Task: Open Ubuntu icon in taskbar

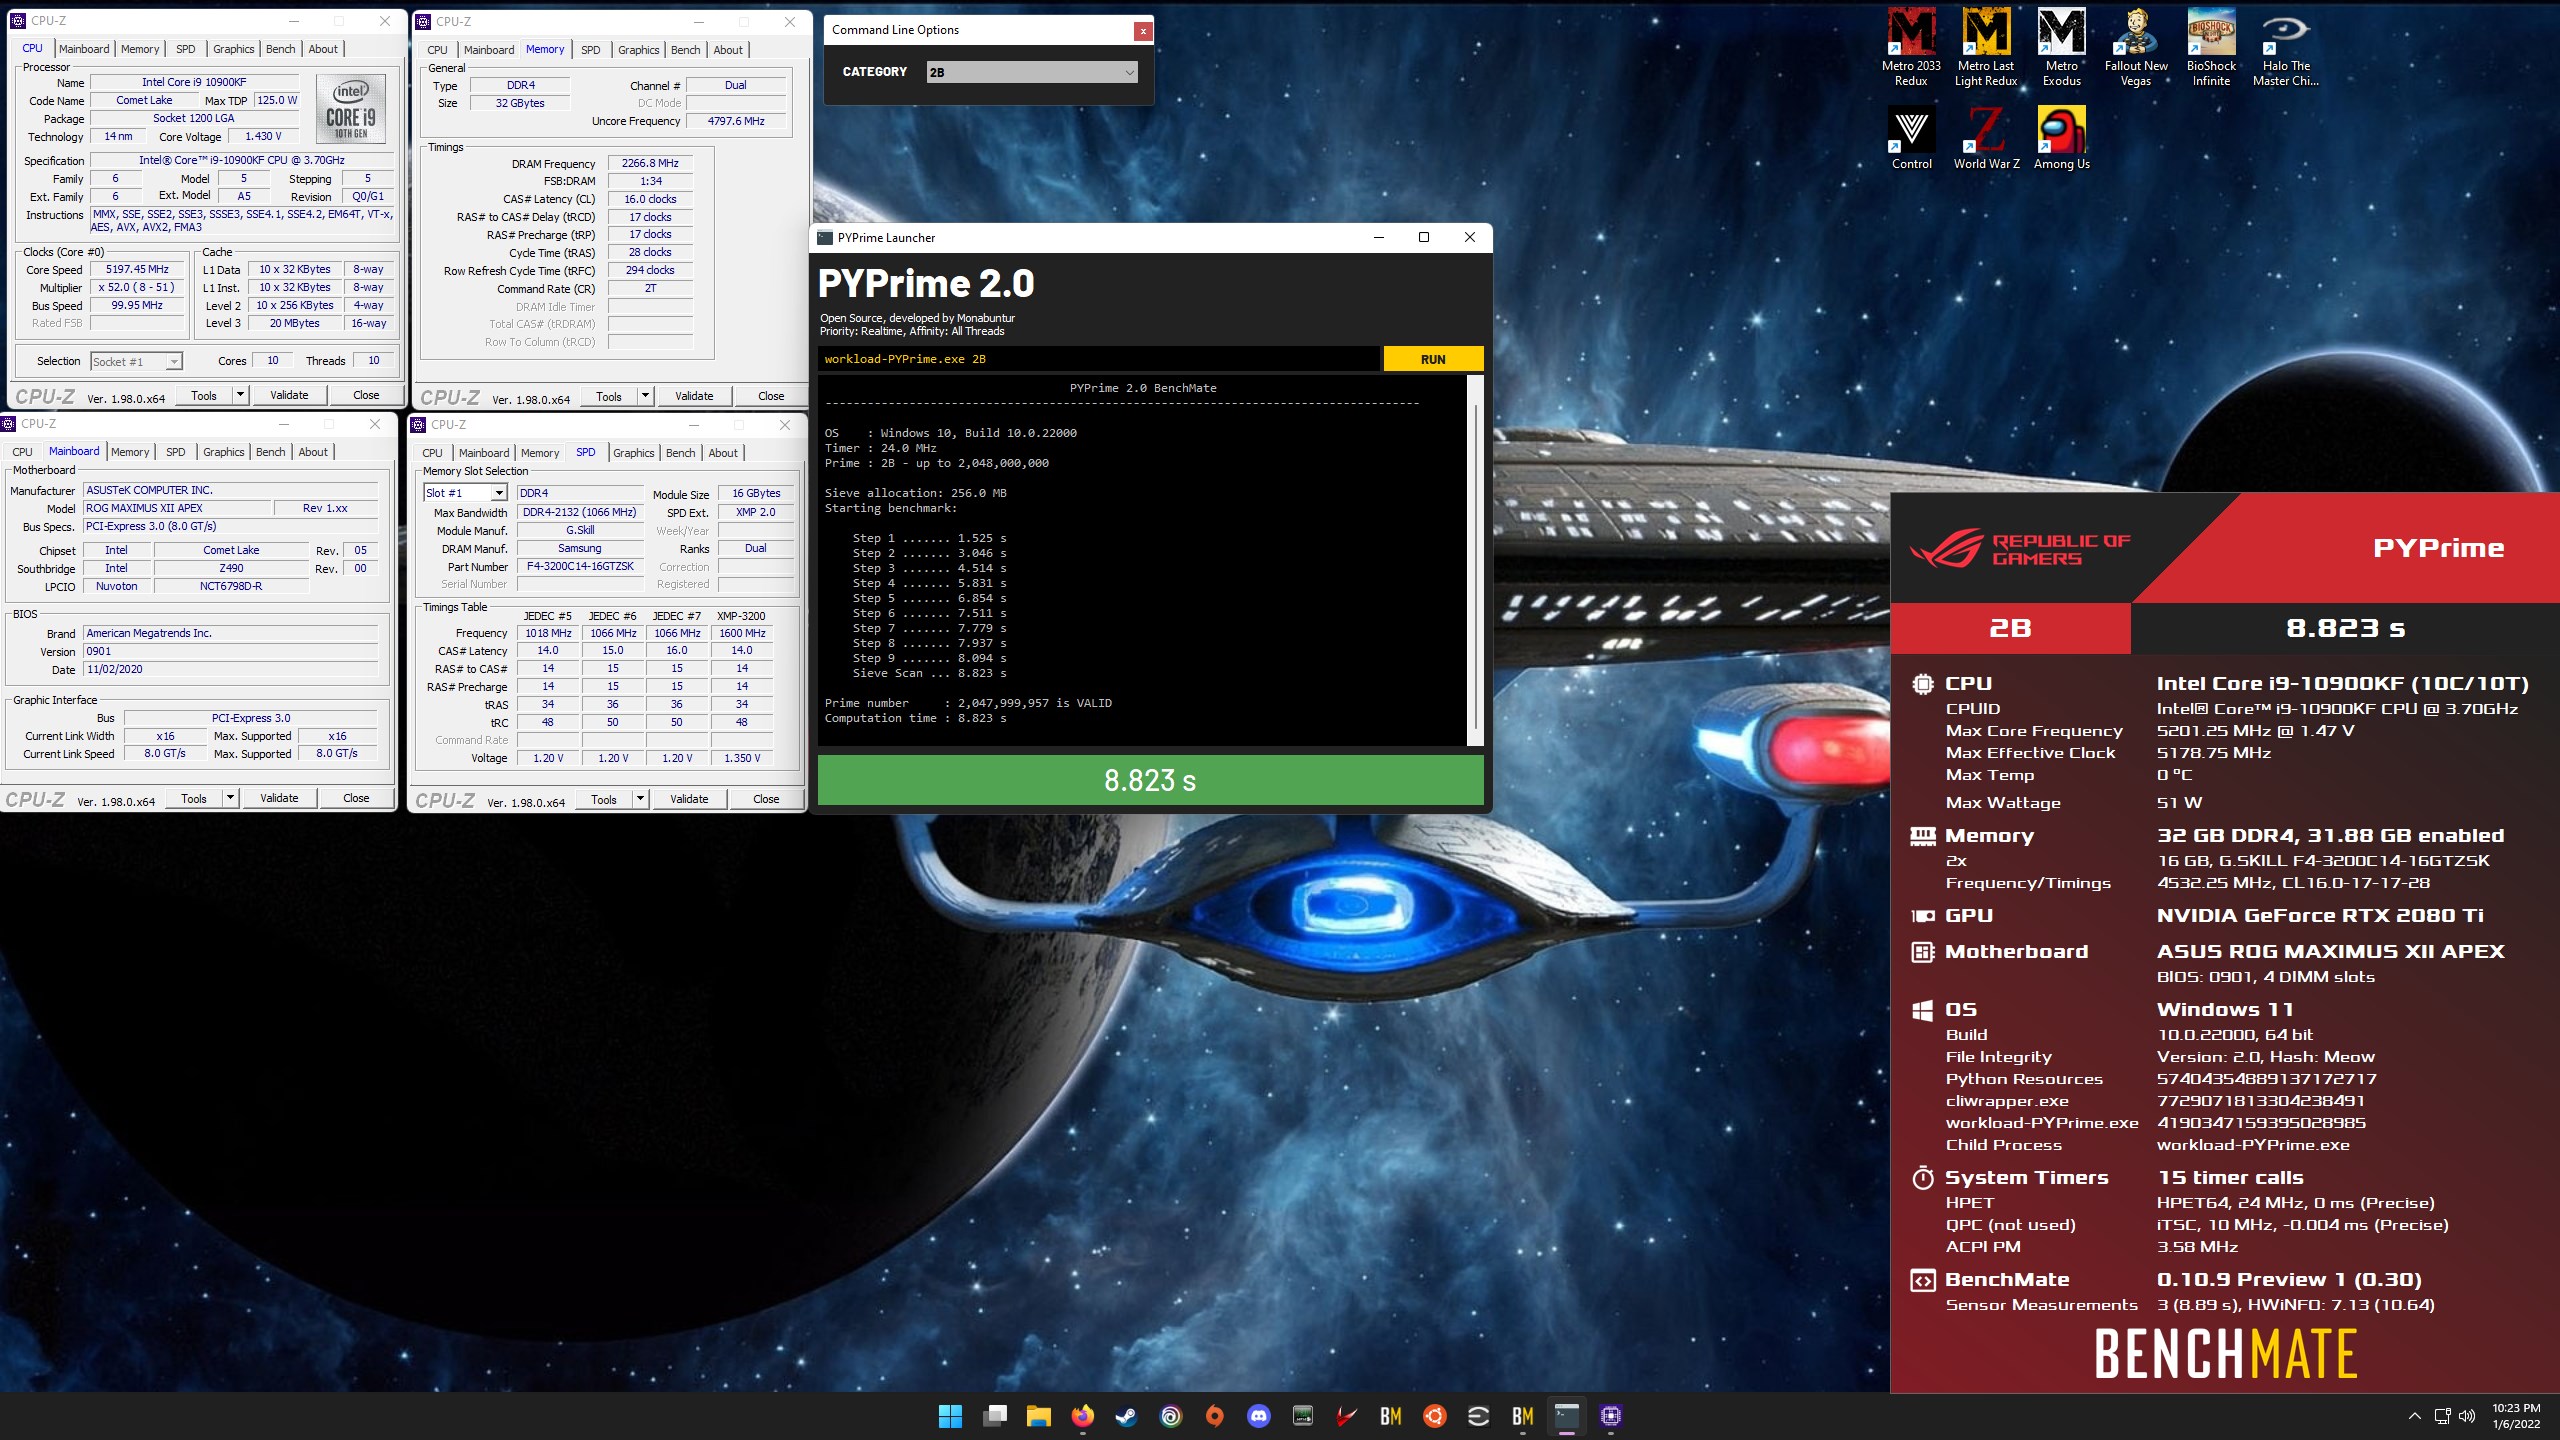Action: [1434, 1416]
